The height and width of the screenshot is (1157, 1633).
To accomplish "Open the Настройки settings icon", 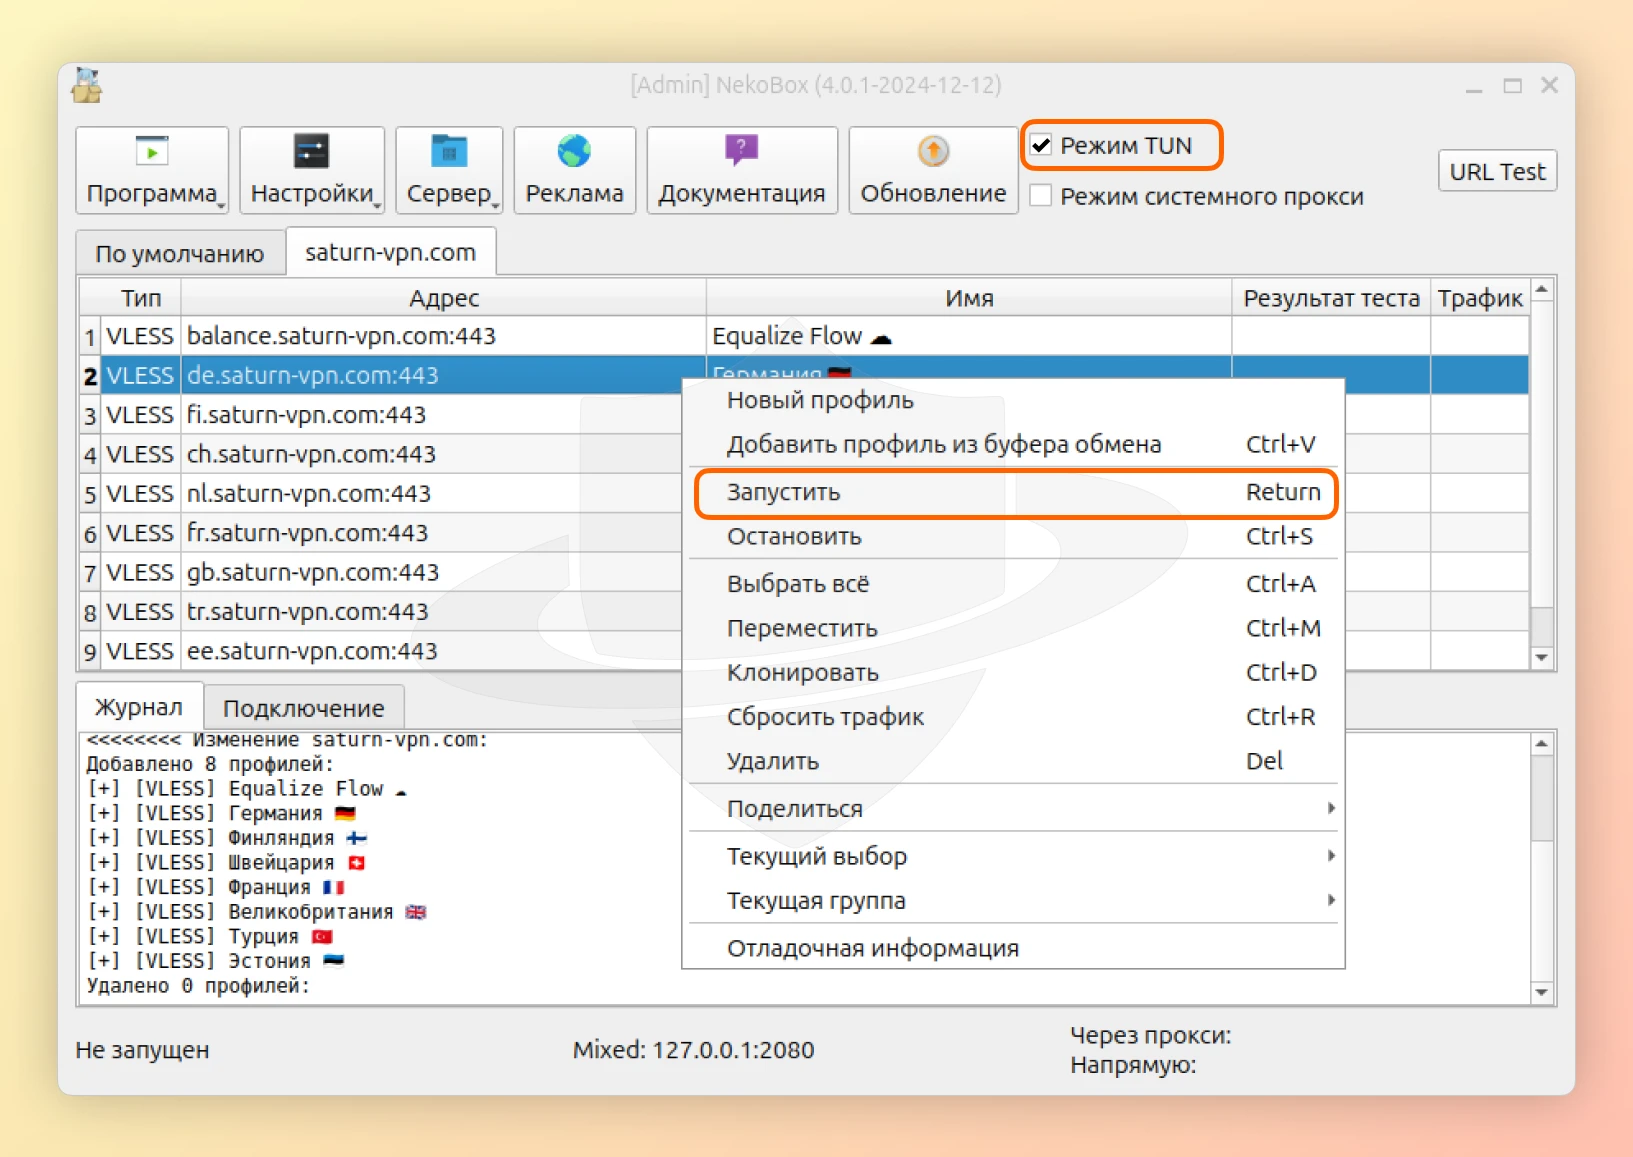I will click(x=311, y=151).
